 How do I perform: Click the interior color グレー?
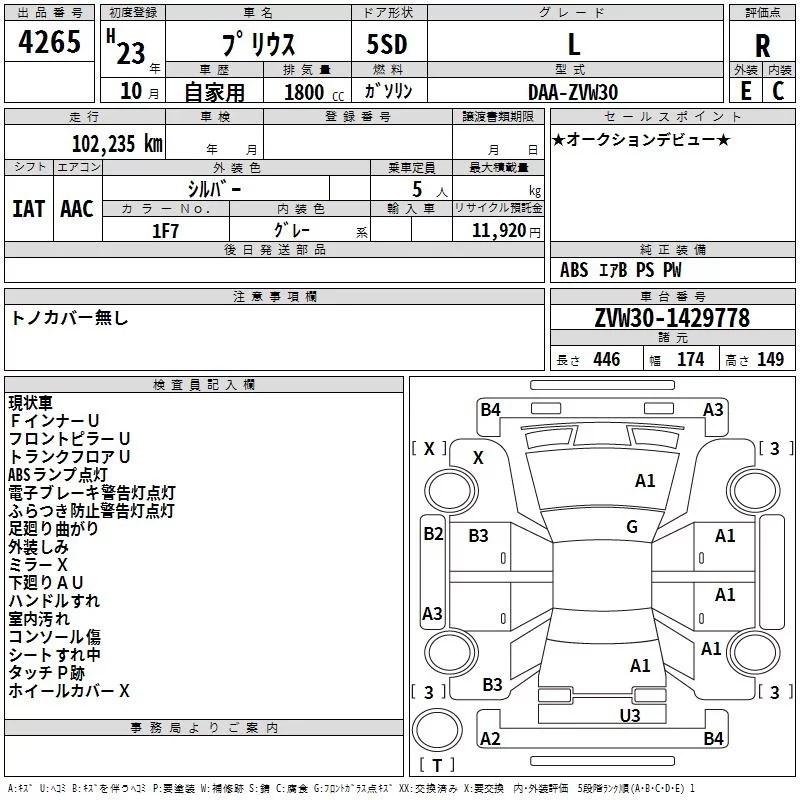pos(292,230)
